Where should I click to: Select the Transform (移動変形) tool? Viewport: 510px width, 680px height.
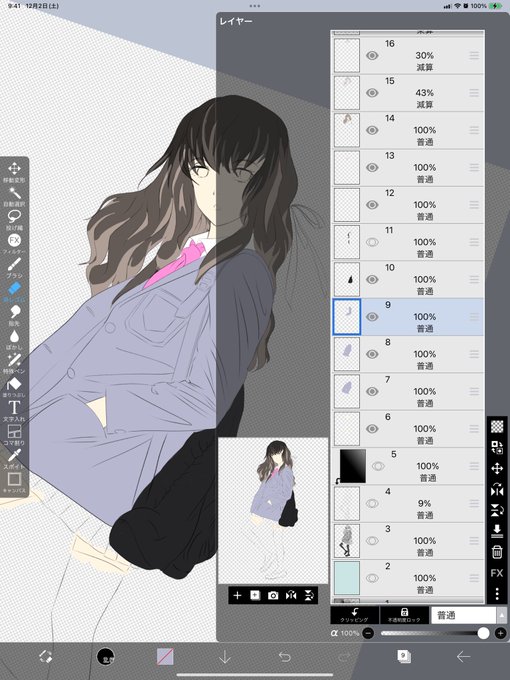[14, 172]
